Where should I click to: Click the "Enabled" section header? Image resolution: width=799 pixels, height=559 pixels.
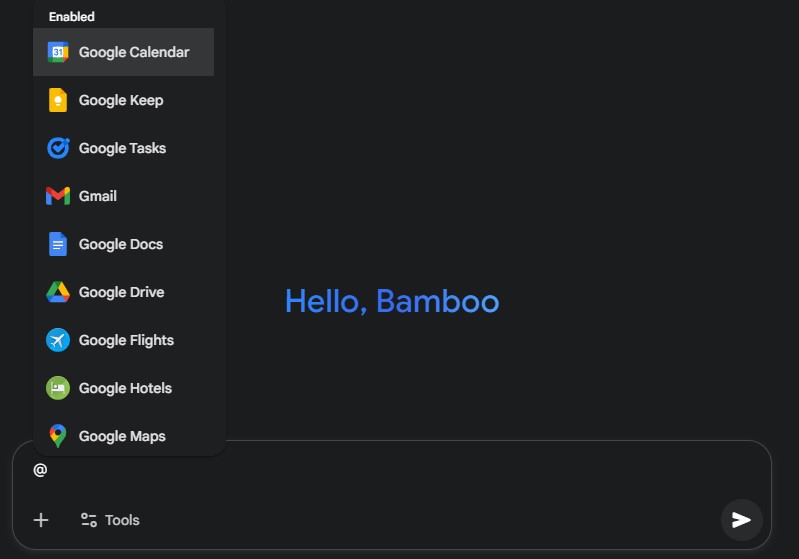(x=72, y=17)
